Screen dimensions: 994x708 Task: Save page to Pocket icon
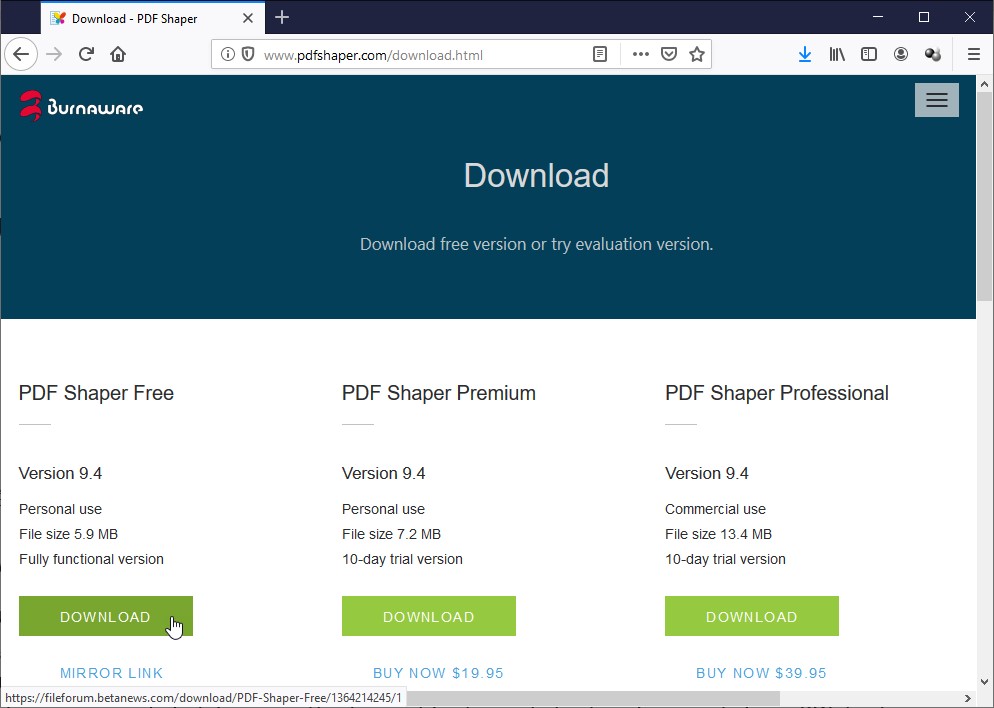tap(669, 55)
